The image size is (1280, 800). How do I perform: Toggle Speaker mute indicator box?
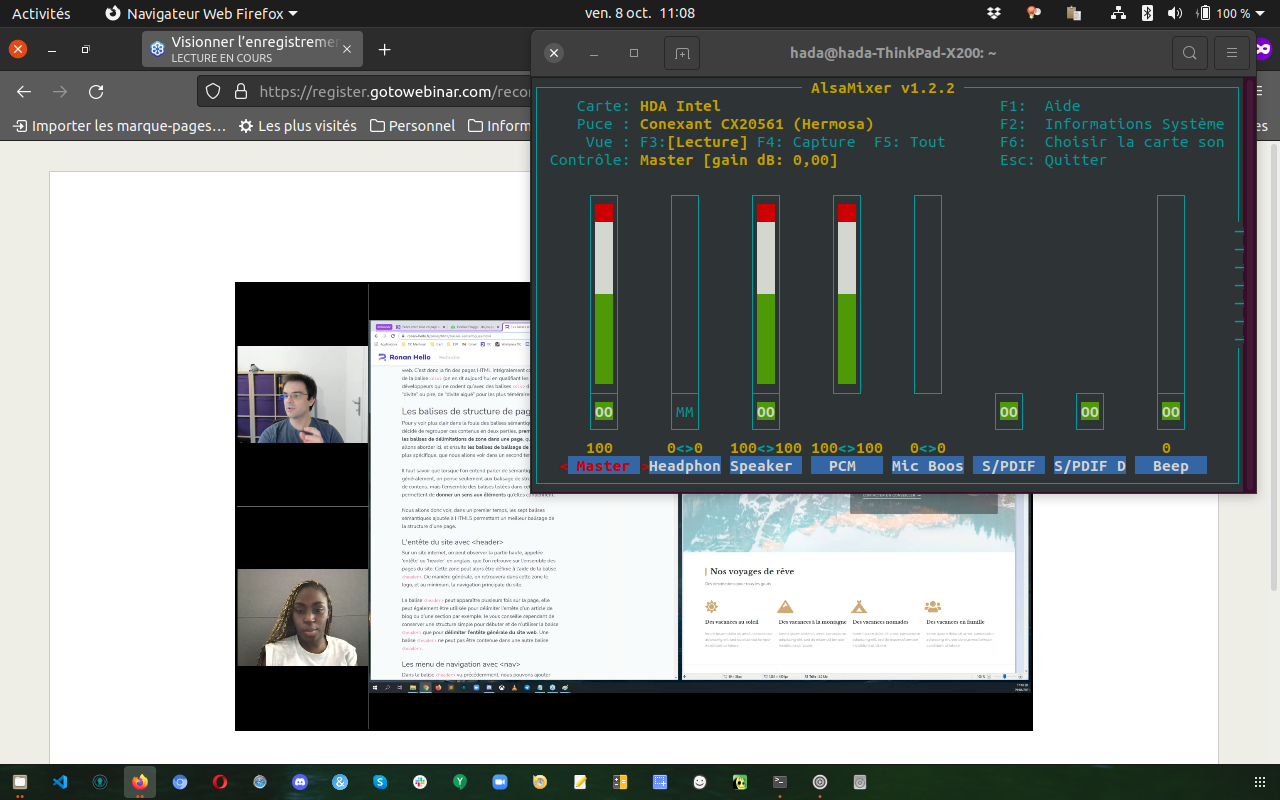765,412
